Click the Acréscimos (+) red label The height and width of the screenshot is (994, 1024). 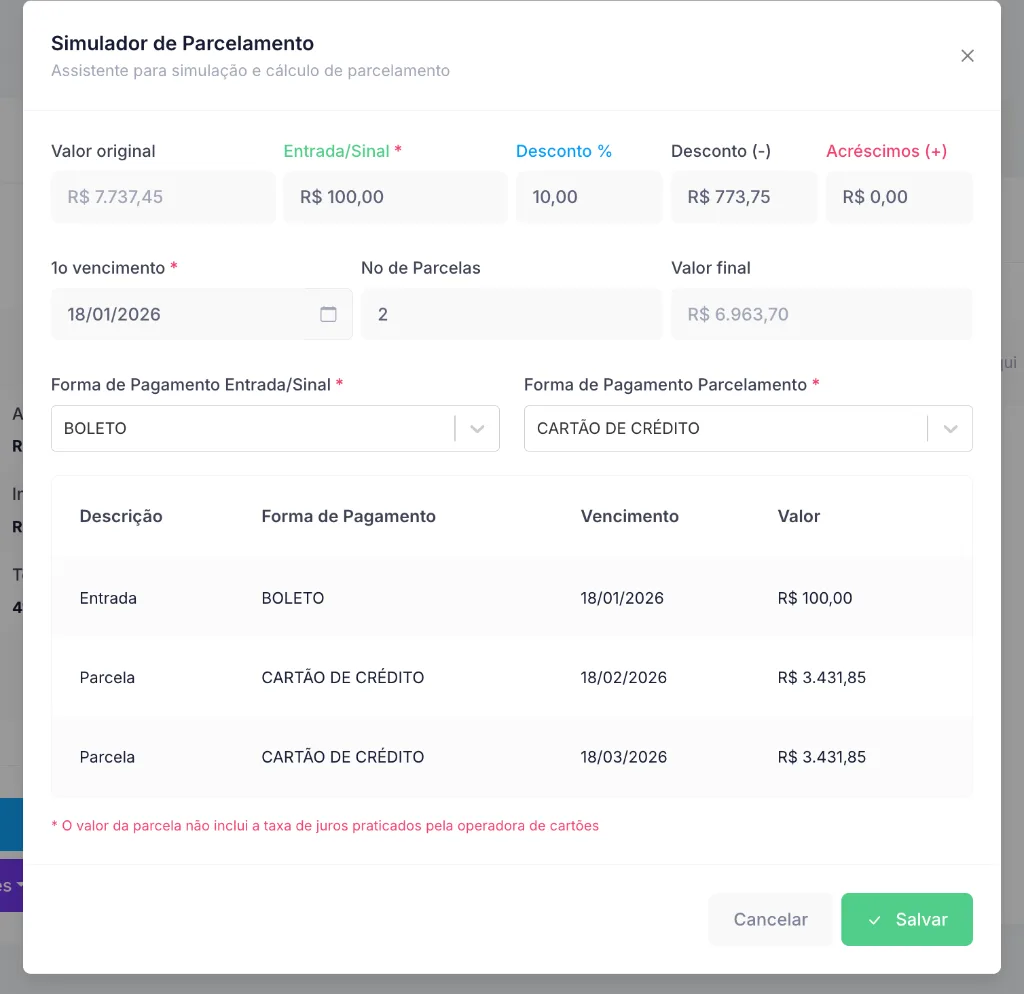pyautogui.click(x=886, y=152)
